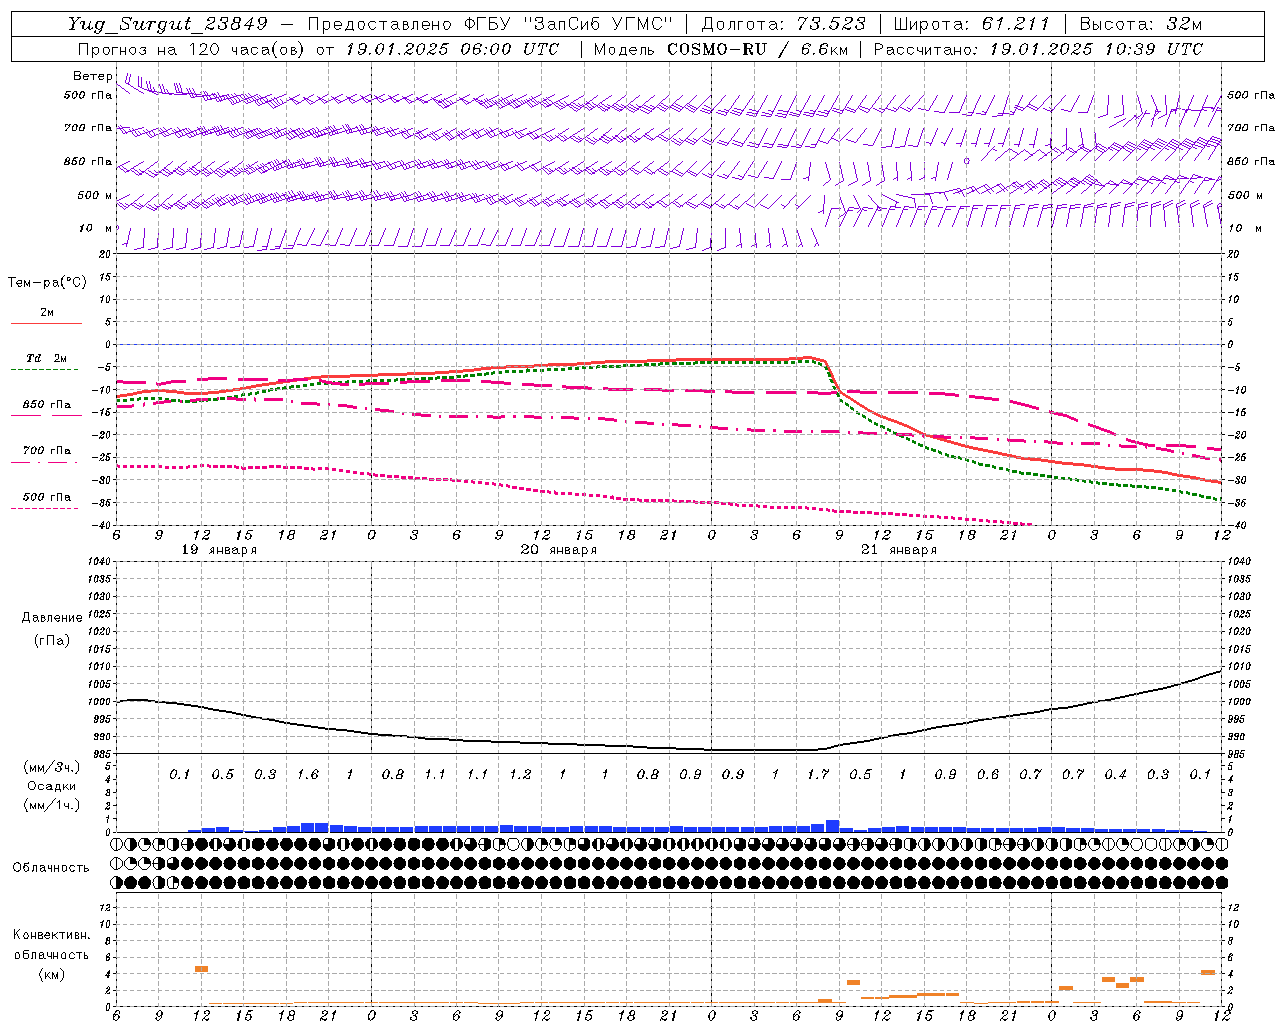
Task: Click the "(км)" unit under Конвективн. облачность
Action: [52, 973]
